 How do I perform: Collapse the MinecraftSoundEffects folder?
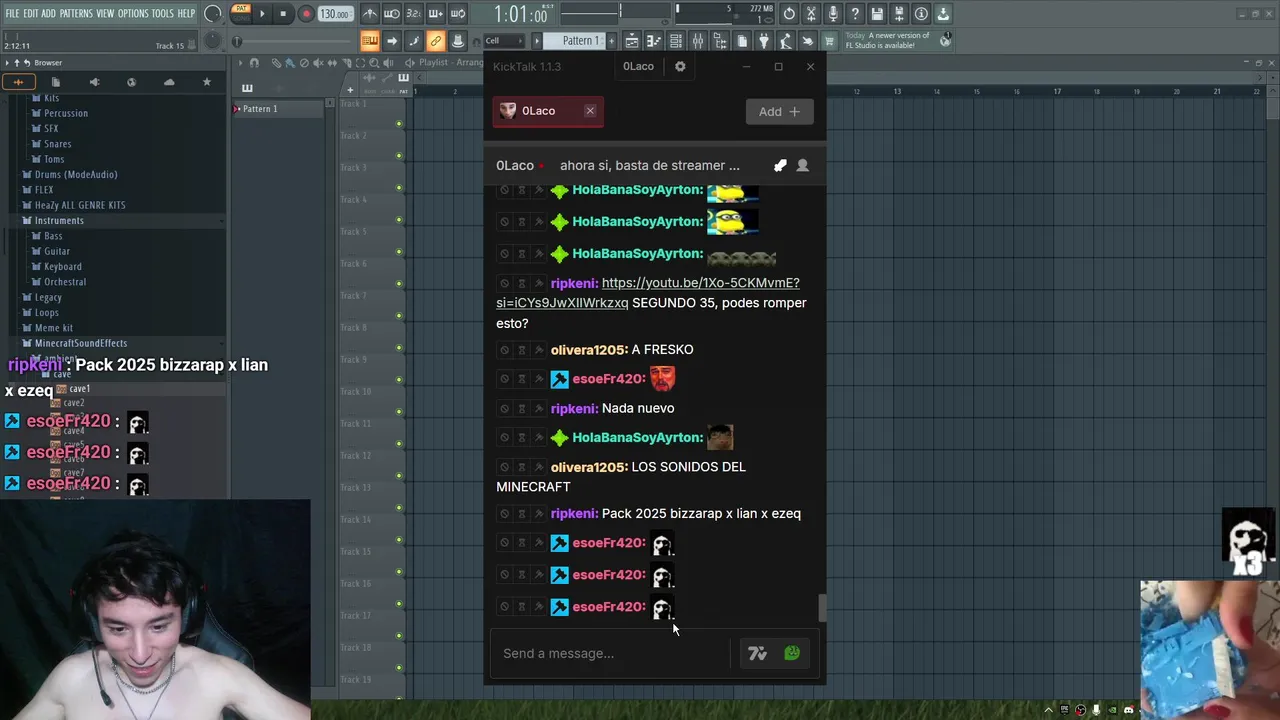click(81, 343)
